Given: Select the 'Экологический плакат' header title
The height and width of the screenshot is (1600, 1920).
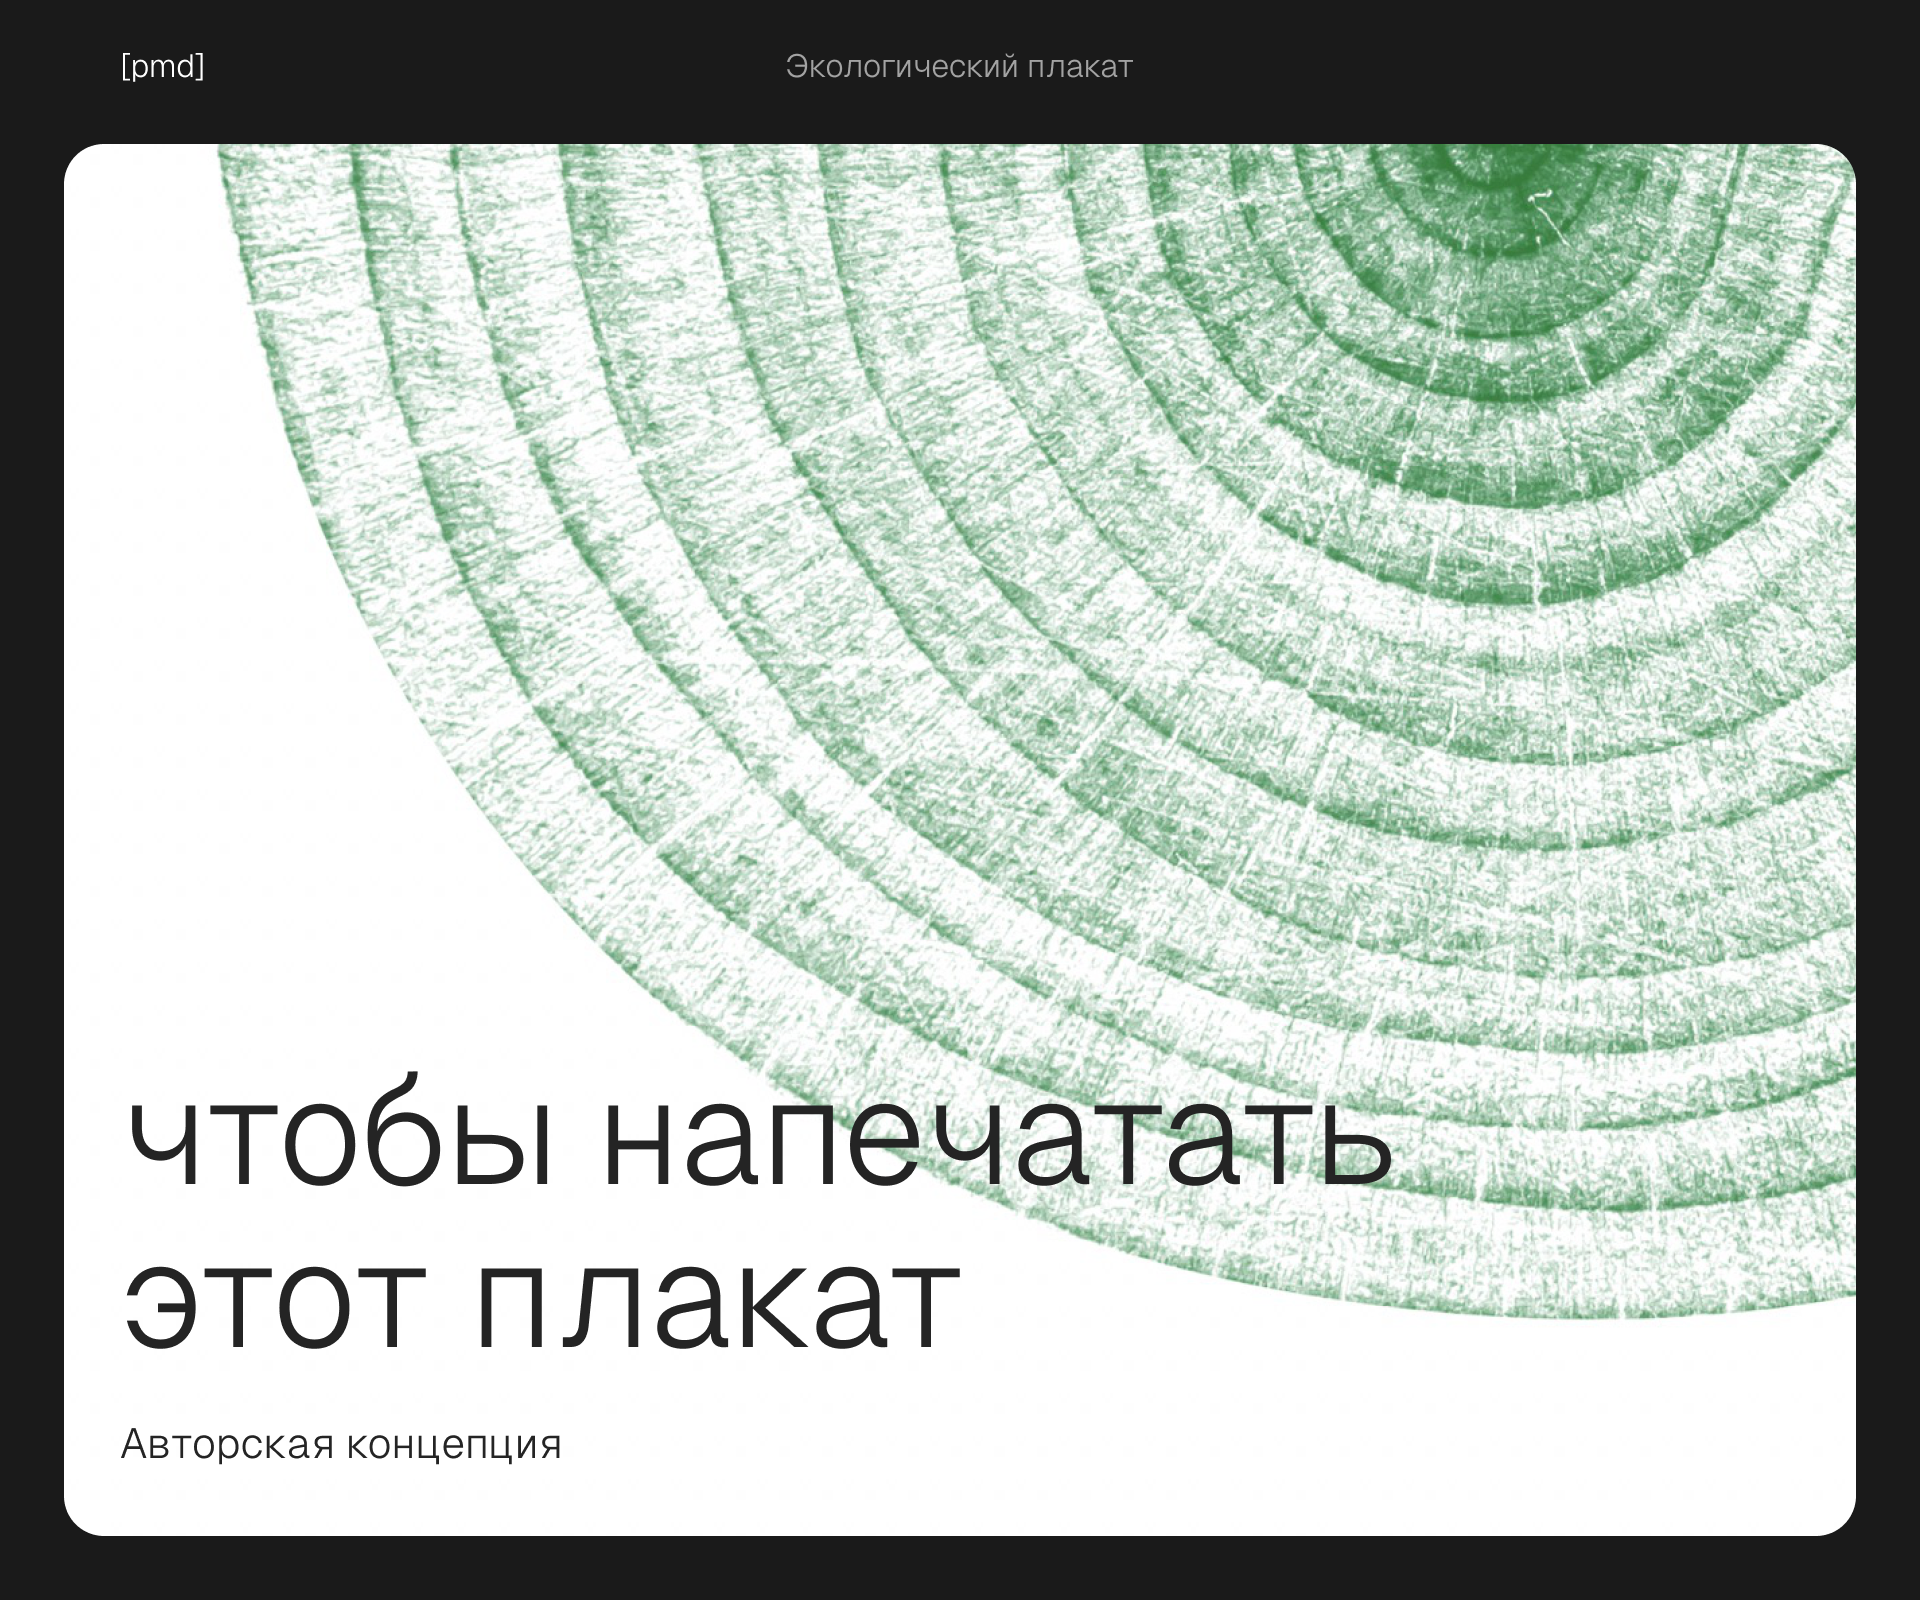Looking at the screenshot, I should click(x=959, y=67).
